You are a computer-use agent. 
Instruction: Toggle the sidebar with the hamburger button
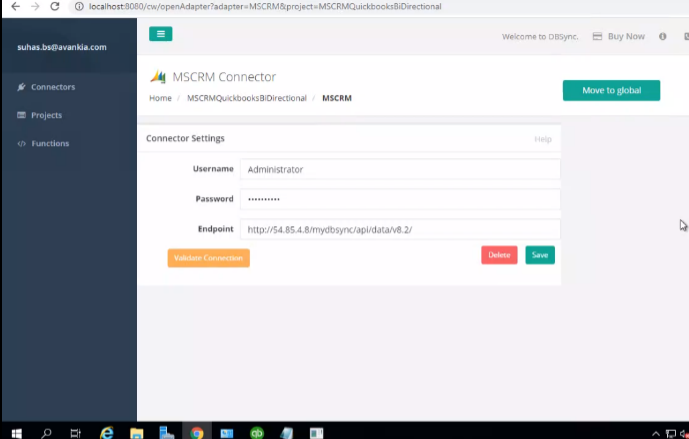[x=160, y=34]
